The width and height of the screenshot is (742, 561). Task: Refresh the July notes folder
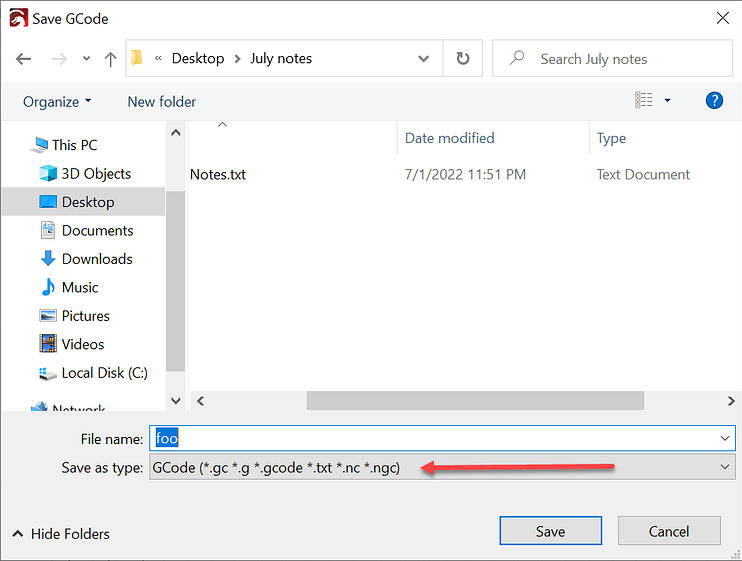point(462,59)
